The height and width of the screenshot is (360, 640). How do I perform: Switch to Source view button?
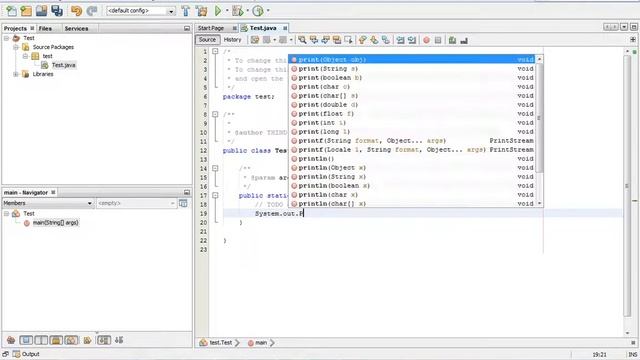tap(207, 40)
